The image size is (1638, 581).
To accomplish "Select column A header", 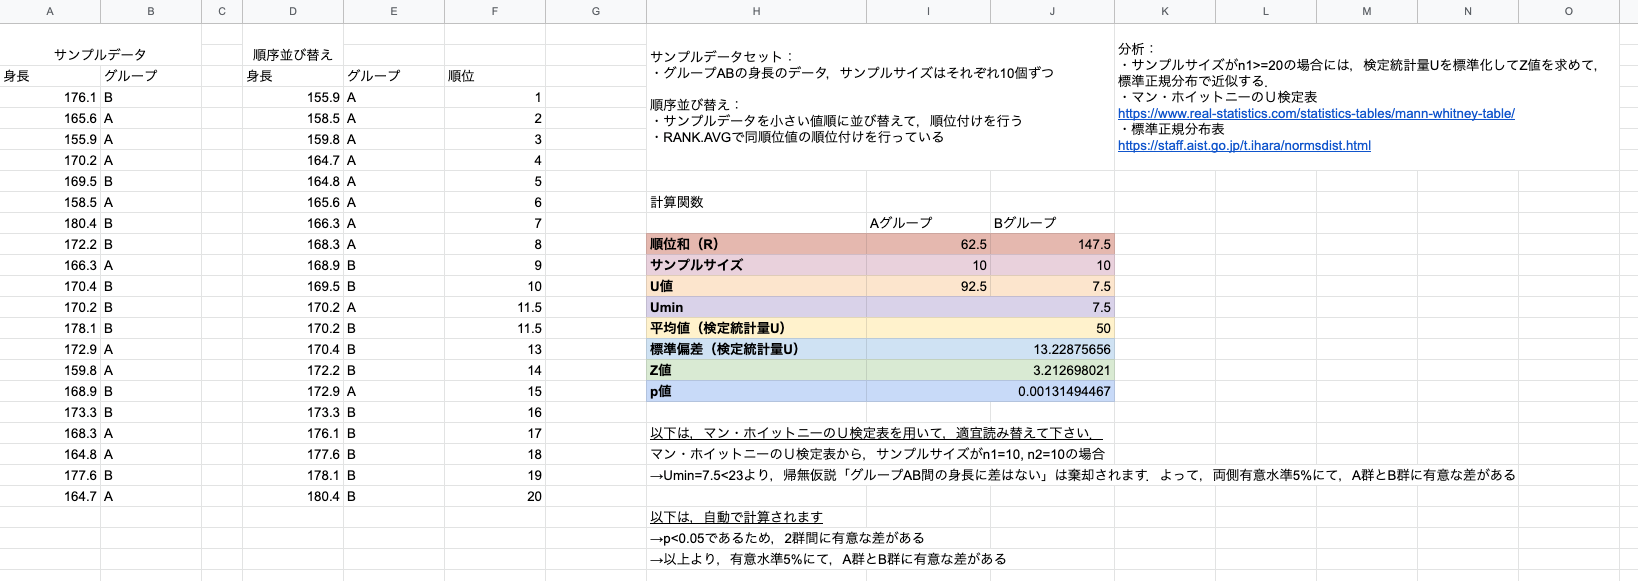I will (50, 11).
